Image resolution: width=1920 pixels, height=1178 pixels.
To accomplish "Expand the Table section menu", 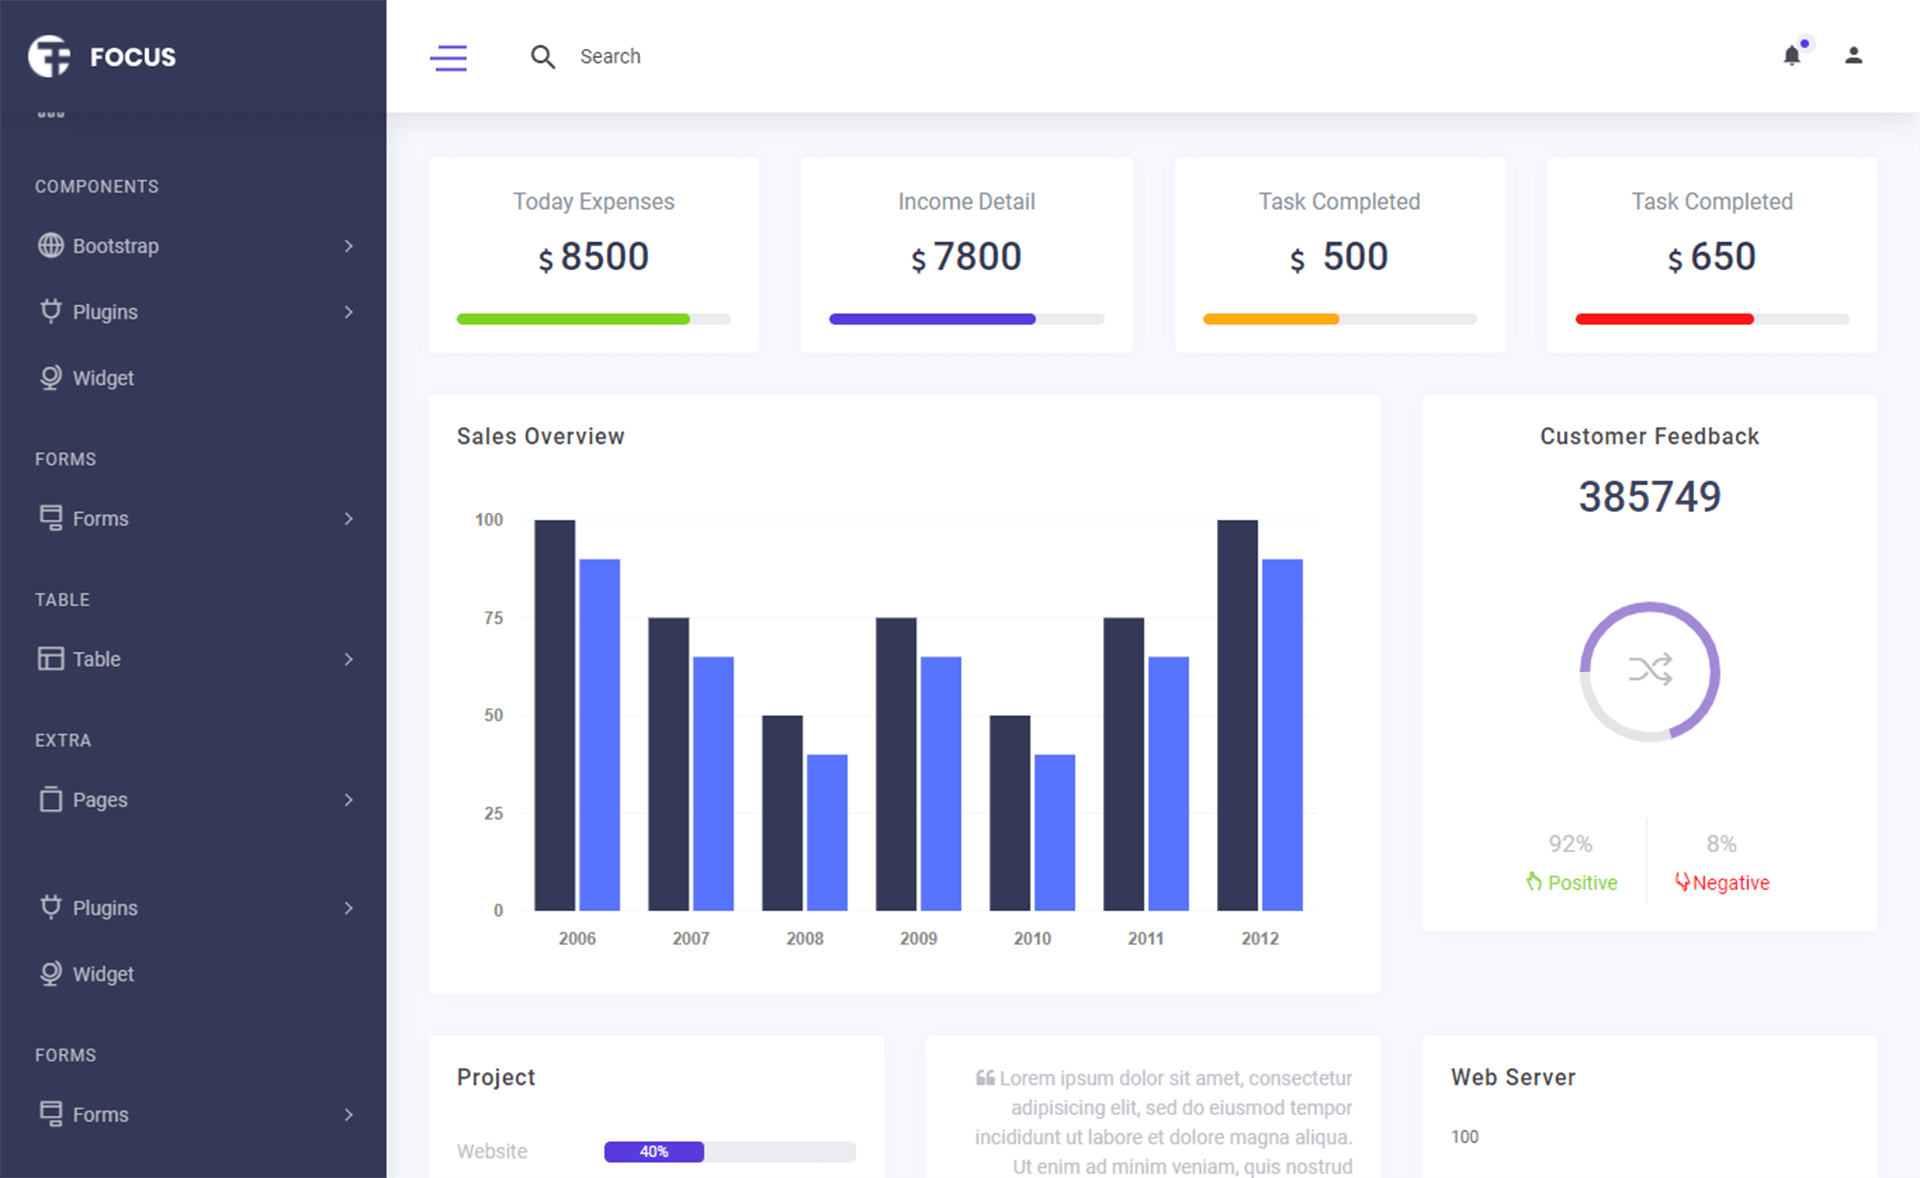I will click(x=192, y=660).
